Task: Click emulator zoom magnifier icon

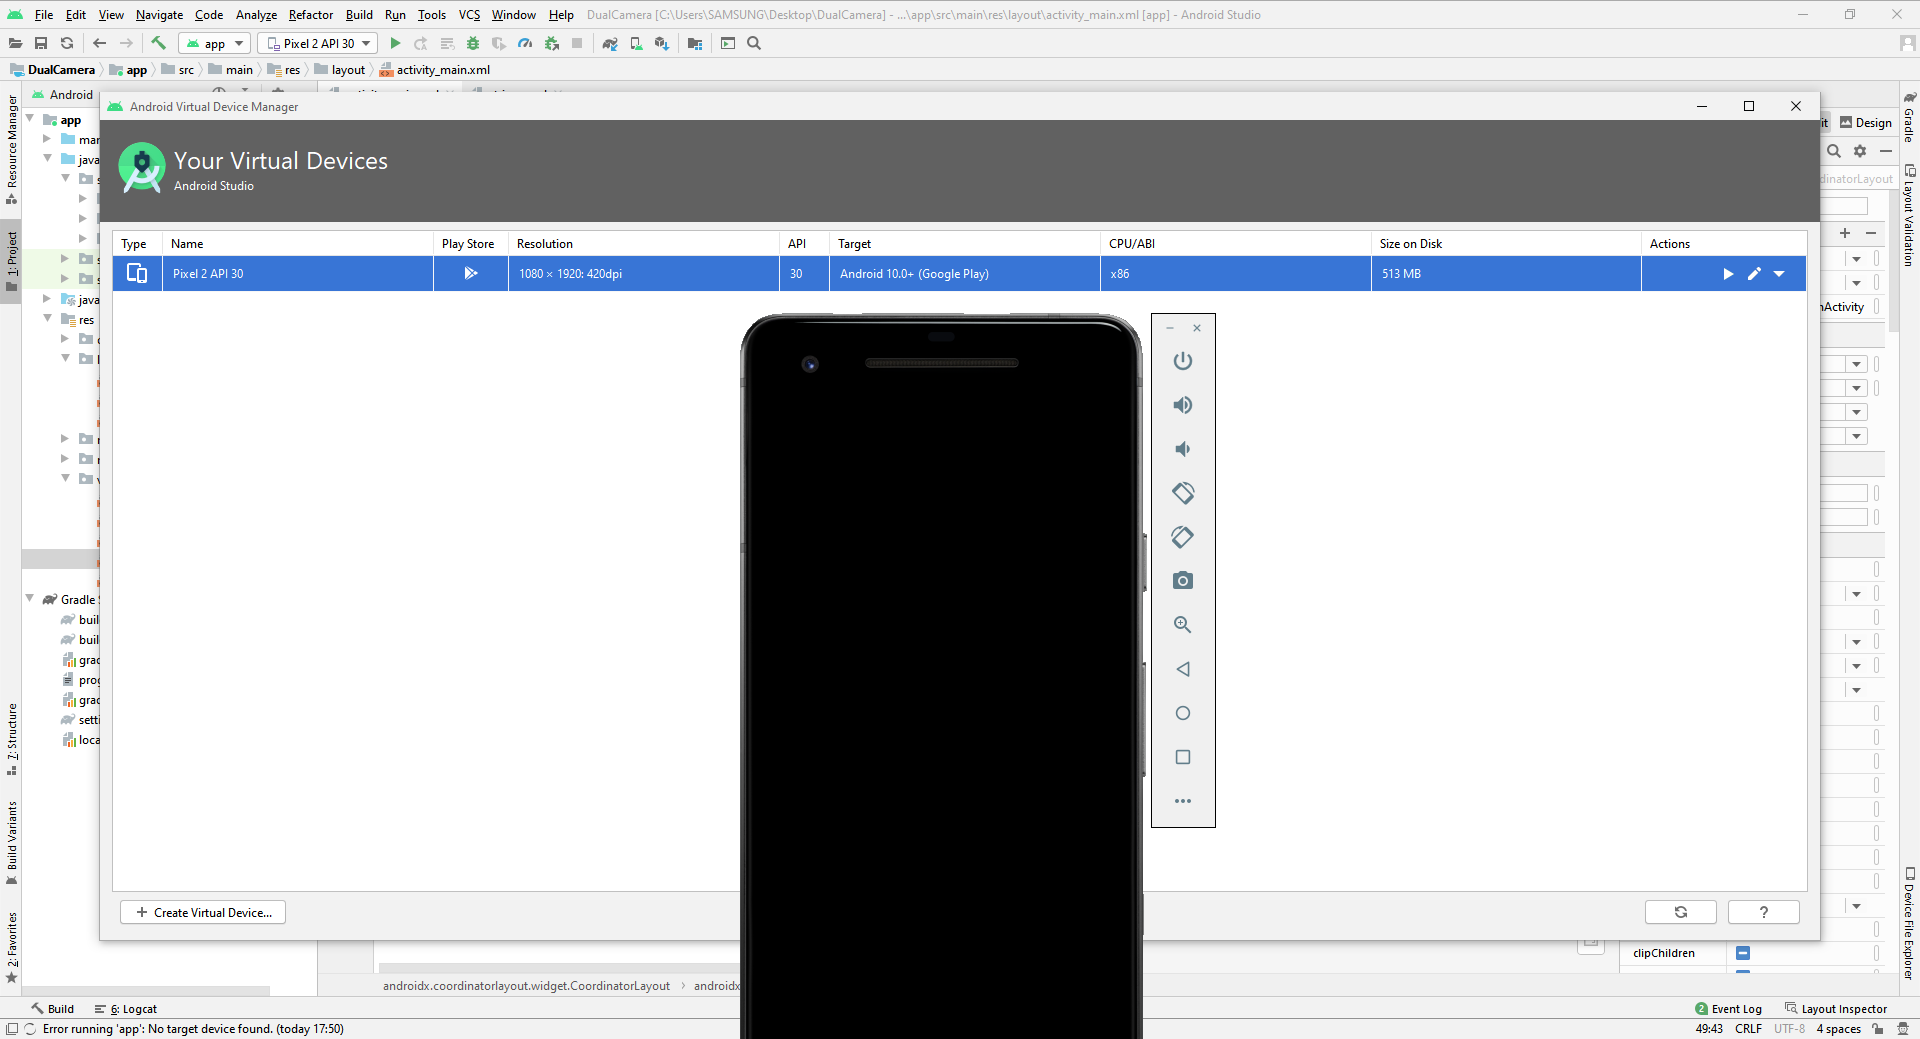Action: click(1183, 625)
